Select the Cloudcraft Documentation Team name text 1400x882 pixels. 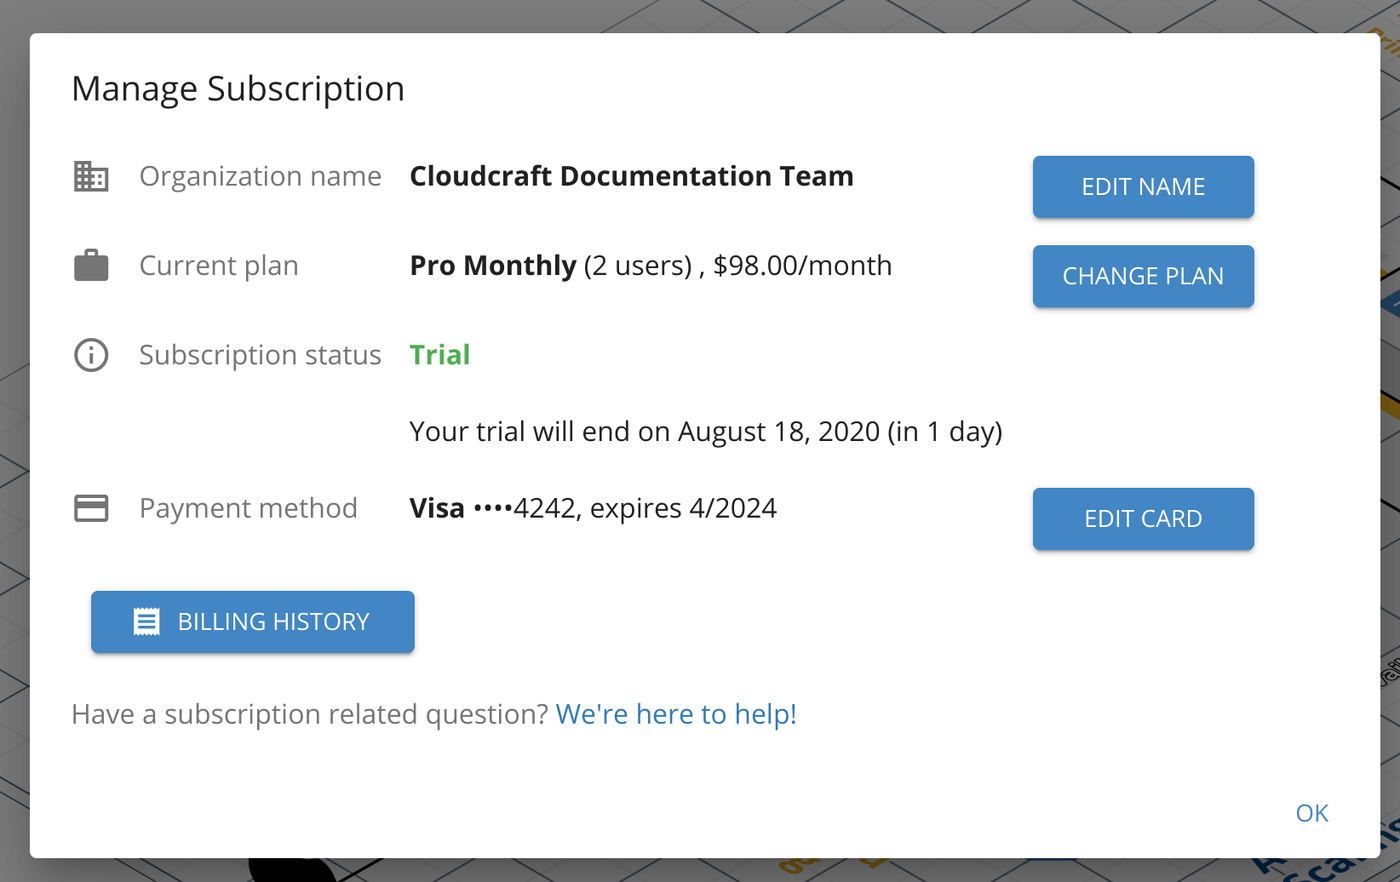tap(632, 176)
